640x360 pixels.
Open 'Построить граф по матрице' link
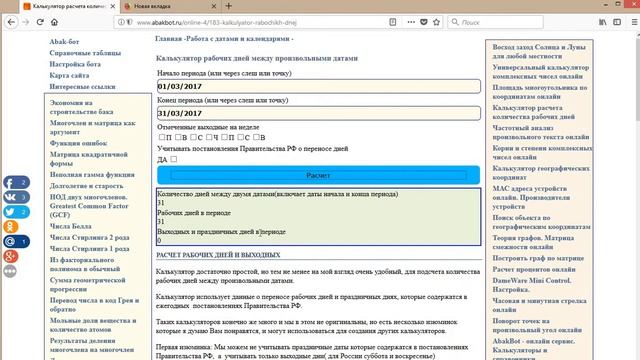coord(538,258)
